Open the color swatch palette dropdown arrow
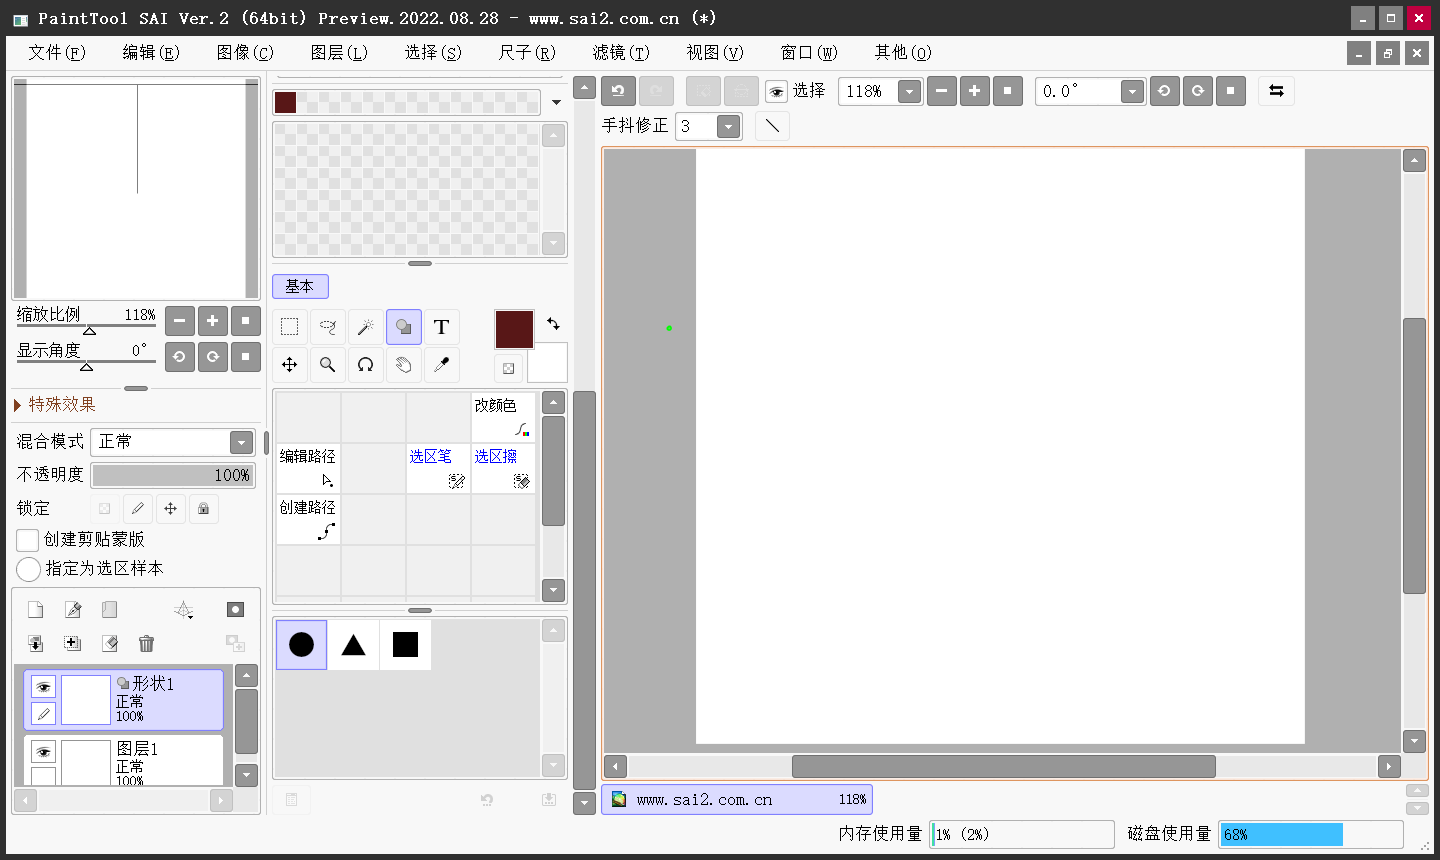Image resolution: width=1440 pixels, height=860 pixels. pos(556,102)
